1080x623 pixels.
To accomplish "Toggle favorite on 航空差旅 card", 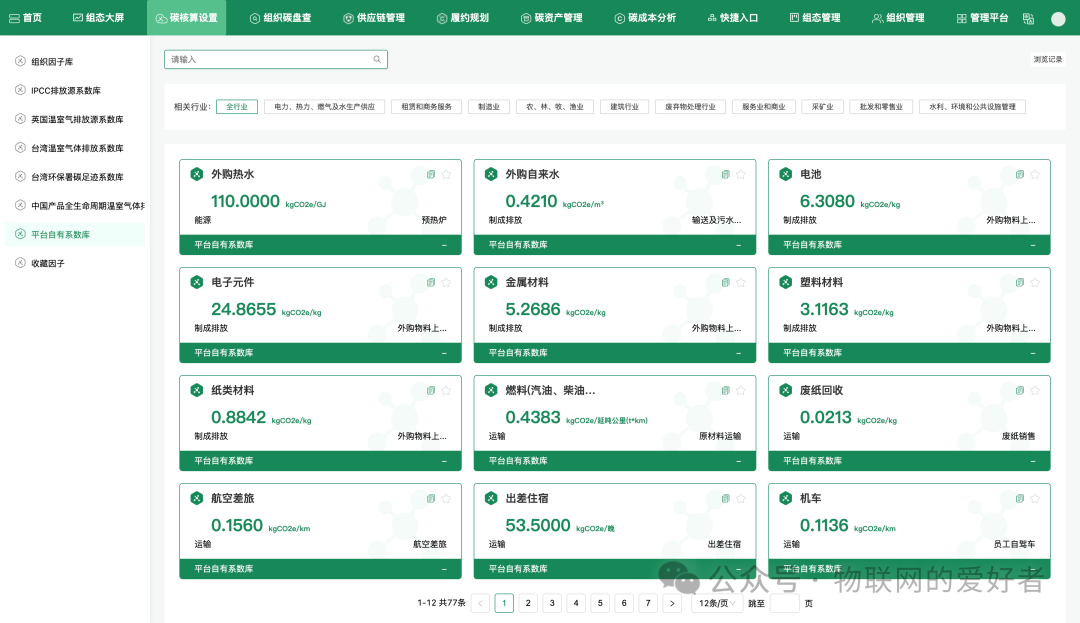I will 446,498.
